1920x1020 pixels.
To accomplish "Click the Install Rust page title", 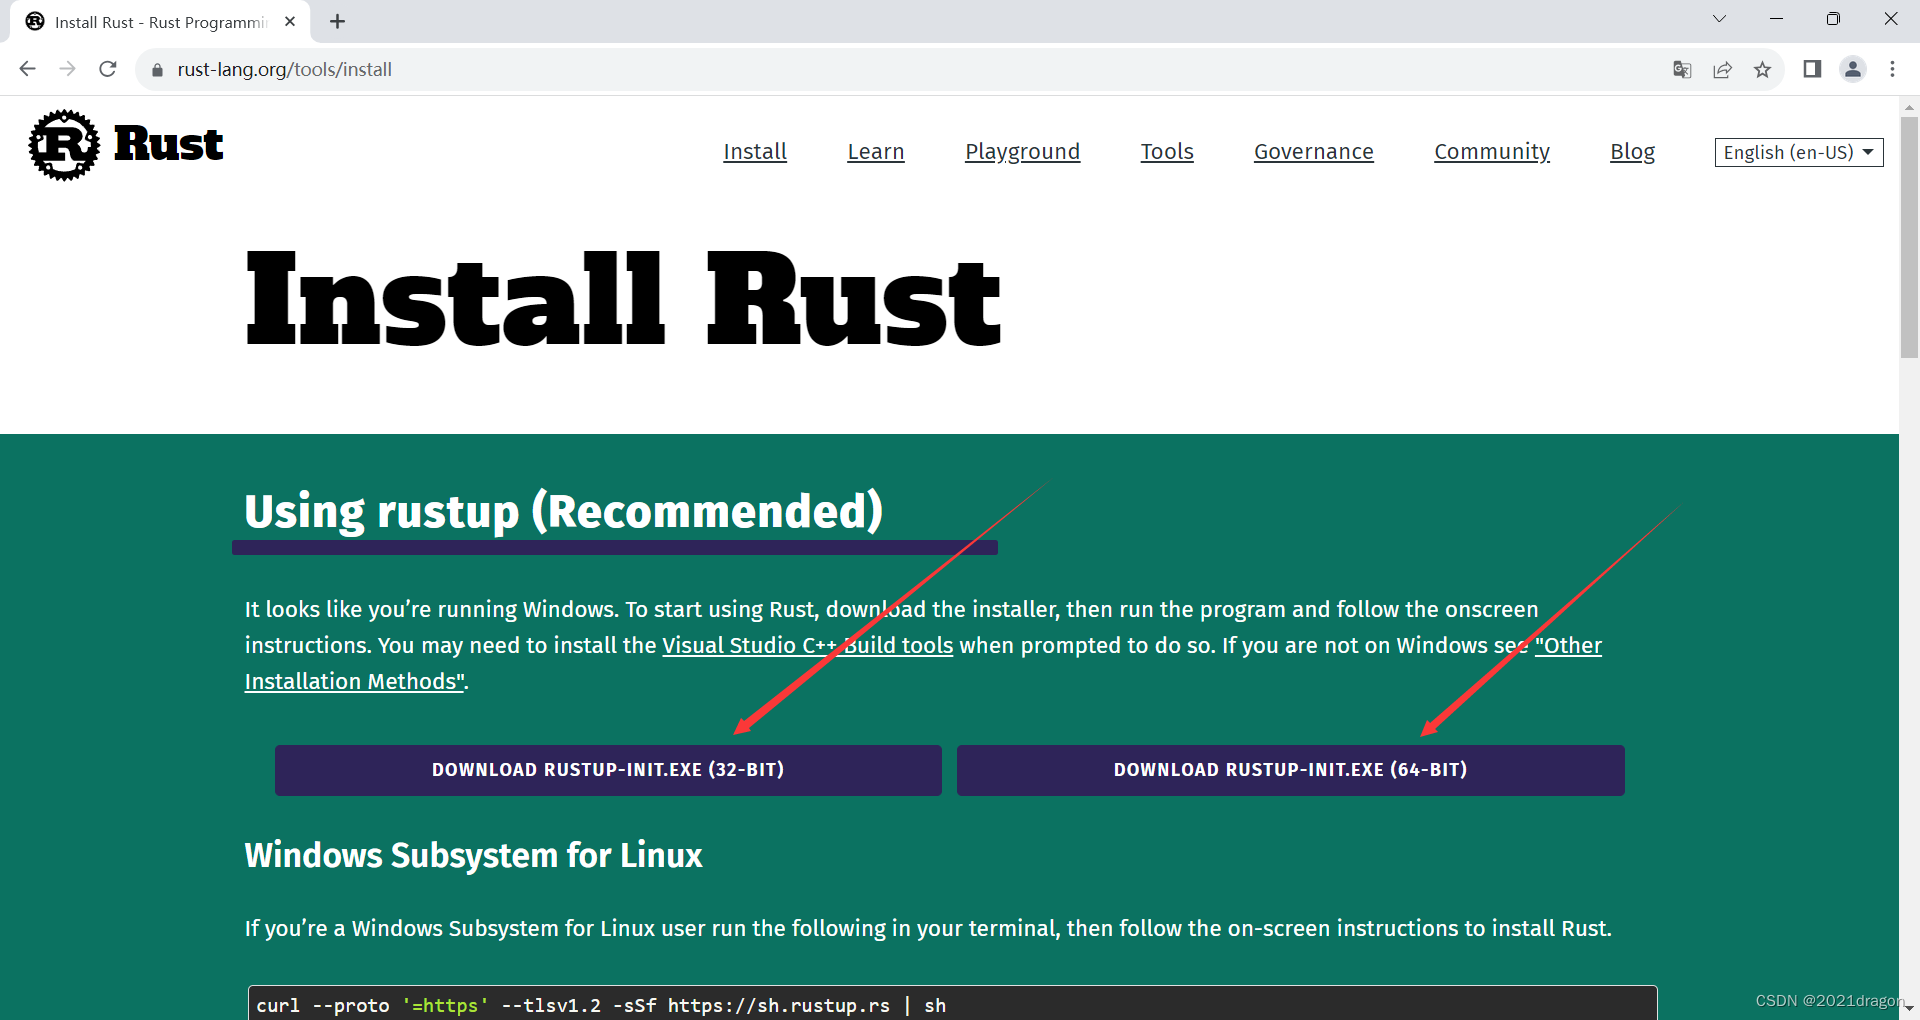I will pos(623,300).
